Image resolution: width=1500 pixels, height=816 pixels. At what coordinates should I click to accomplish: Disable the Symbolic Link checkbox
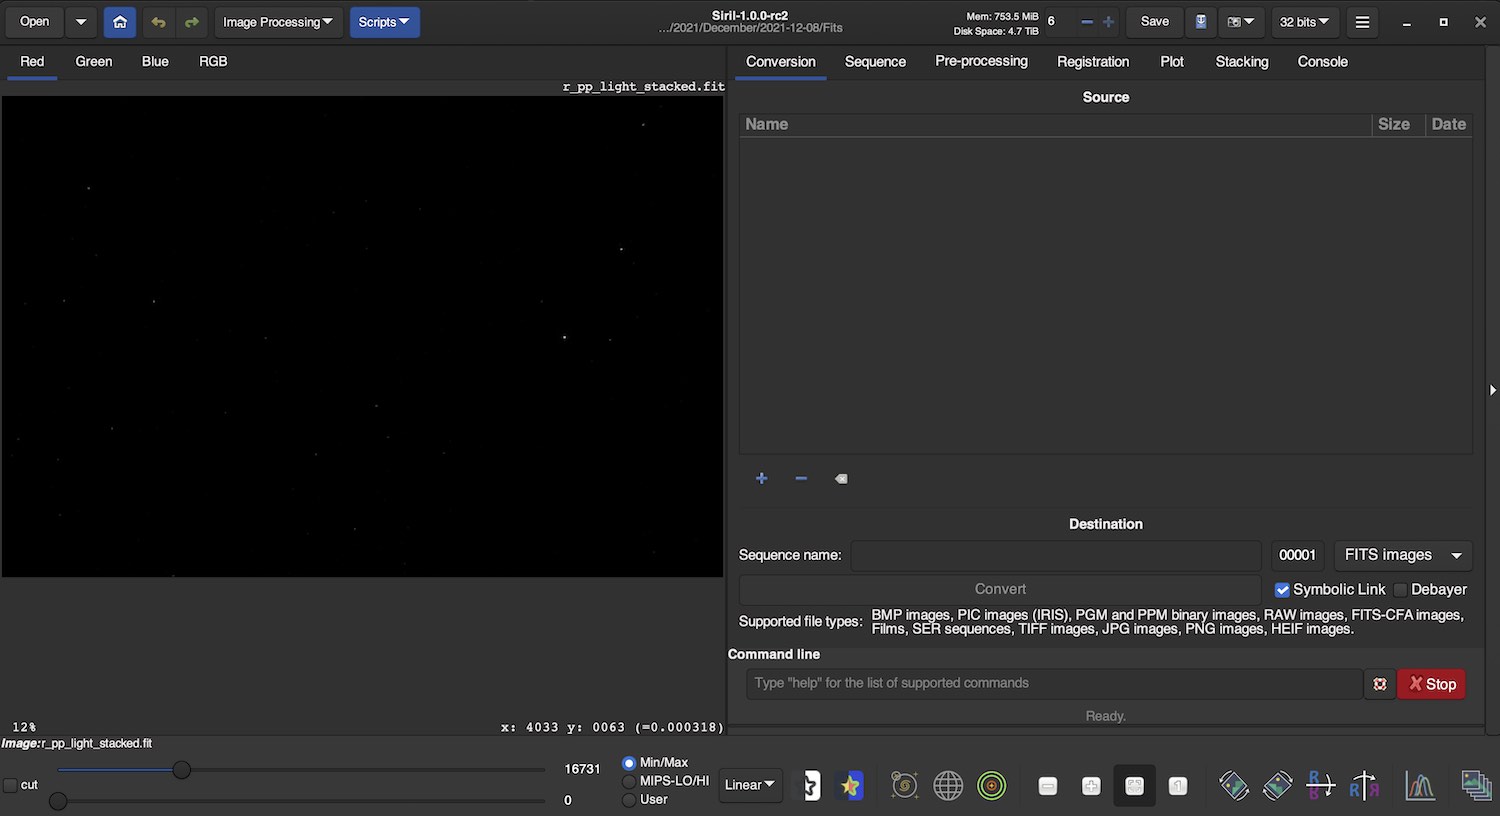1282,590
